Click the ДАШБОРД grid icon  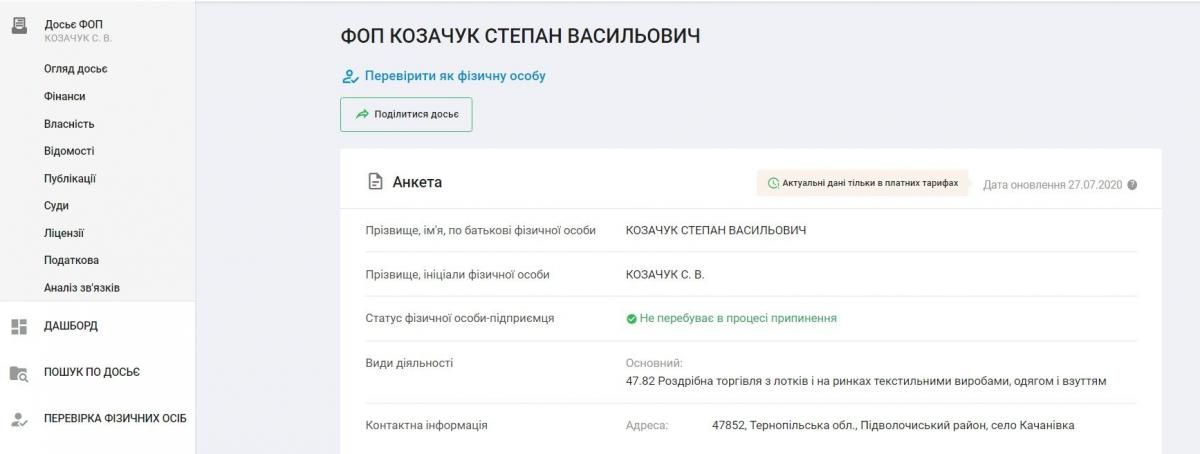click(x=18, y=326)
